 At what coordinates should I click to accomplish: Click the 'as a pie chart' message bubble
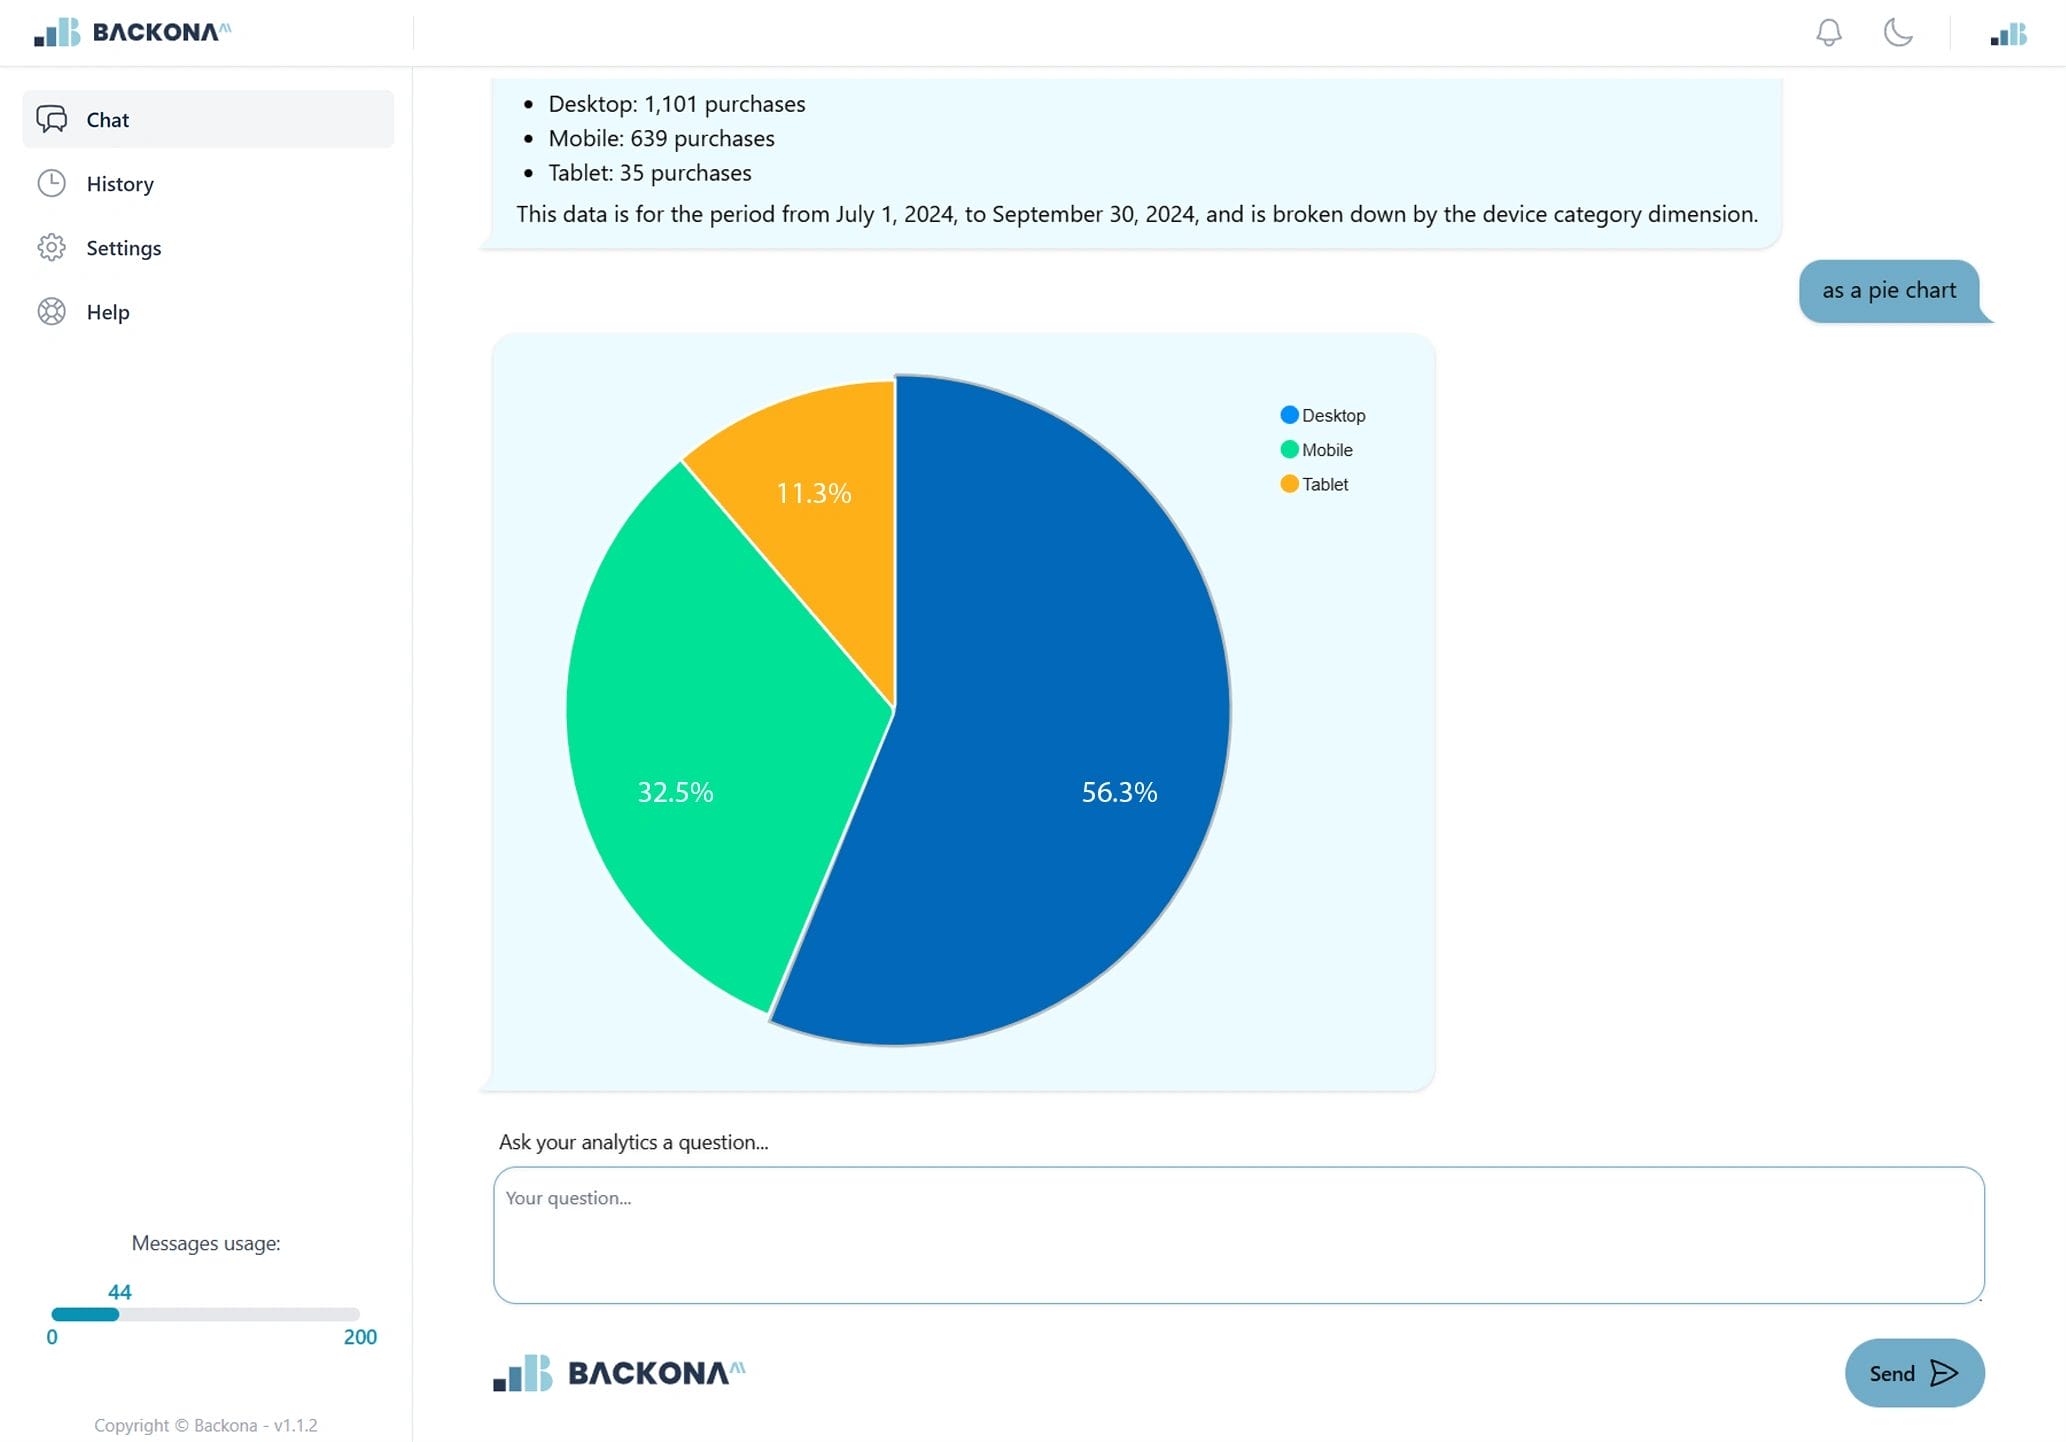[1890, 290]
